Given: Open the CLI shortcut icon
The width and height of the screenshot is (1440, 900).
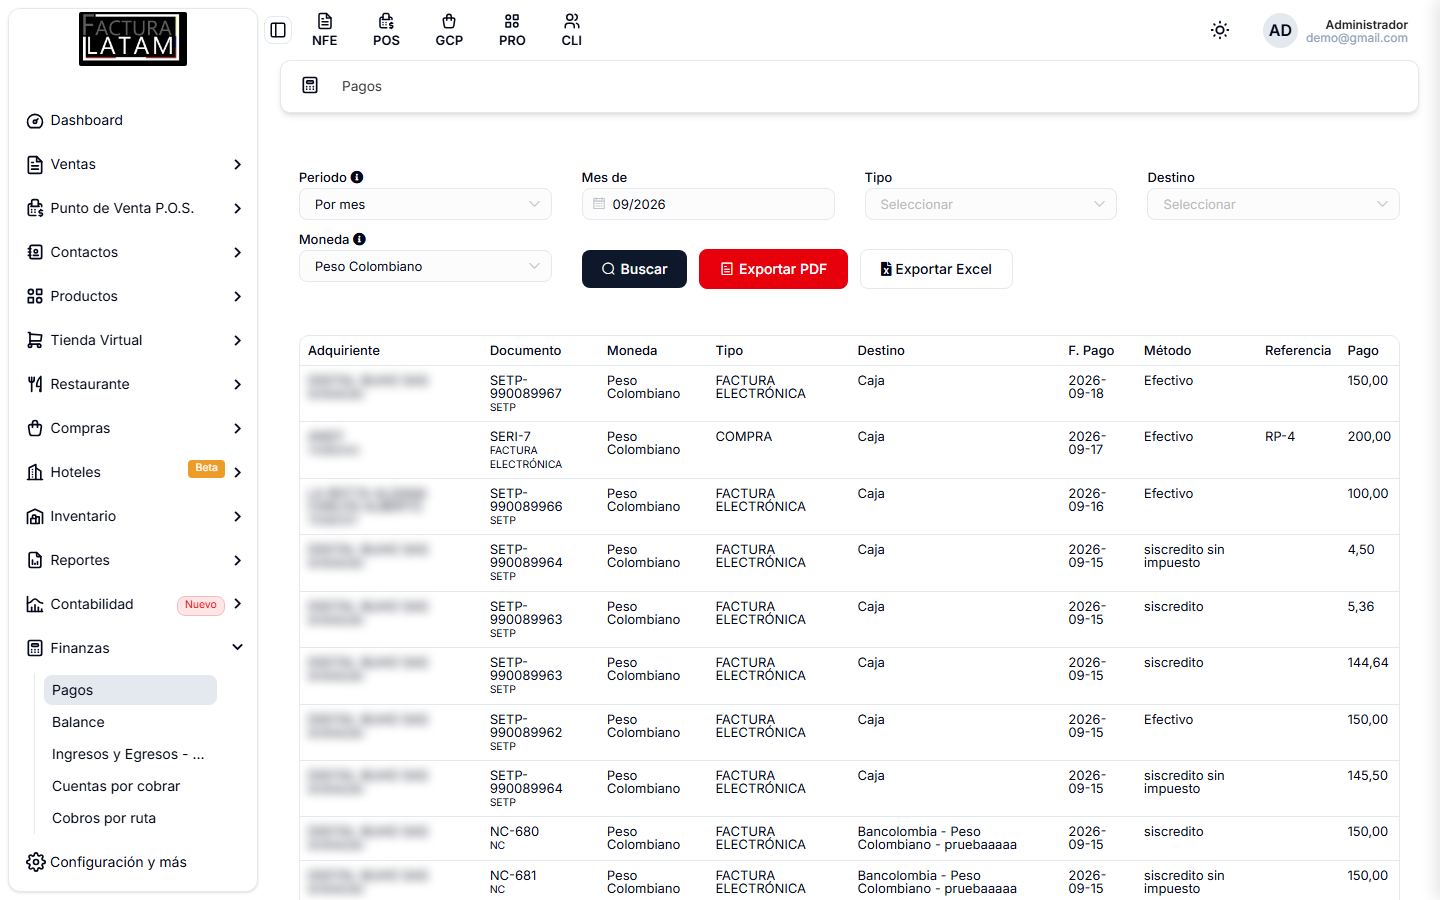Looking at the screenshot, I should point(572,30).
